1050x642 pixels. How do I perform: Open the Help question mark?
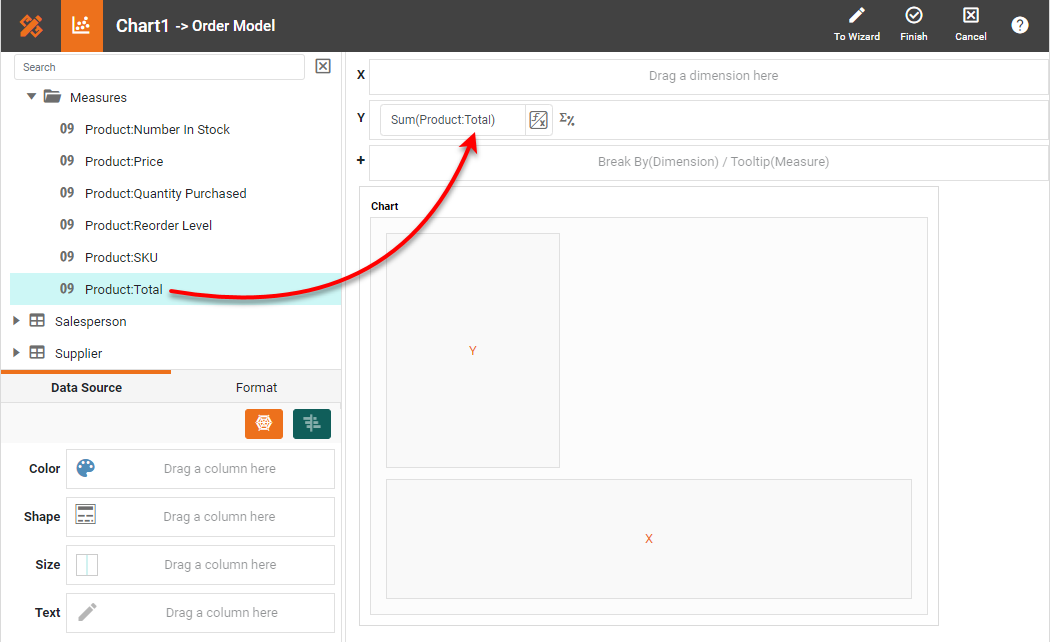tap(1019, 24)
